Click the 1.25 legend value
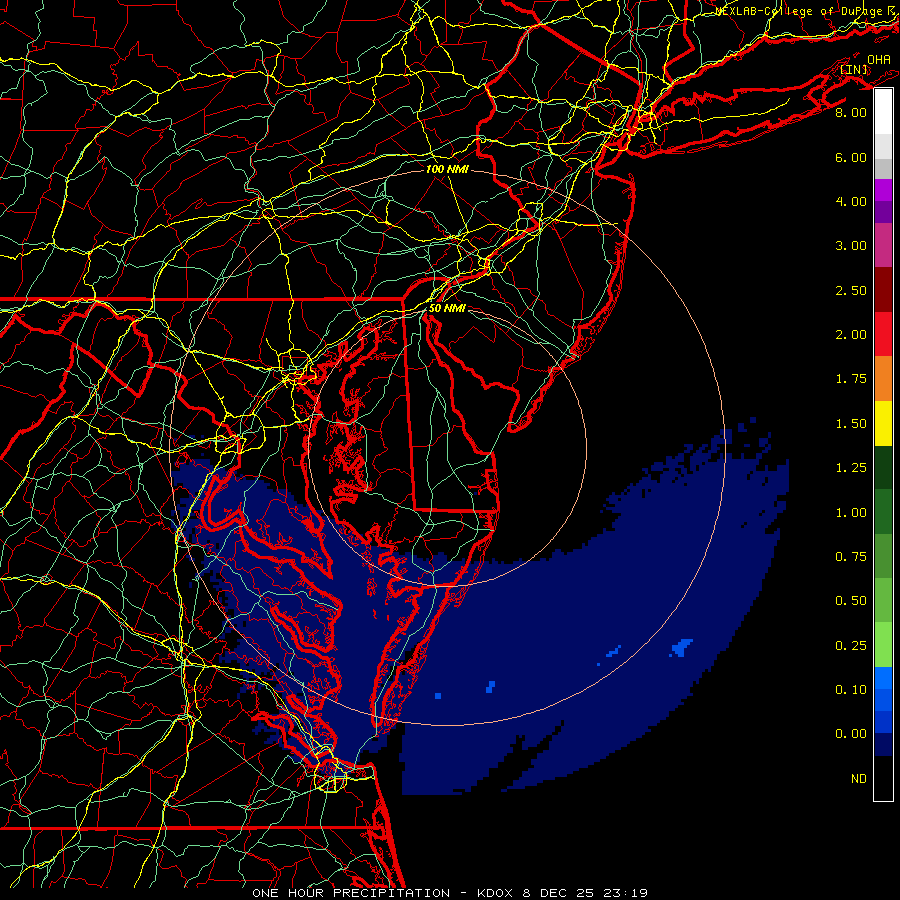900x900 pixels. tap(851, 468)
